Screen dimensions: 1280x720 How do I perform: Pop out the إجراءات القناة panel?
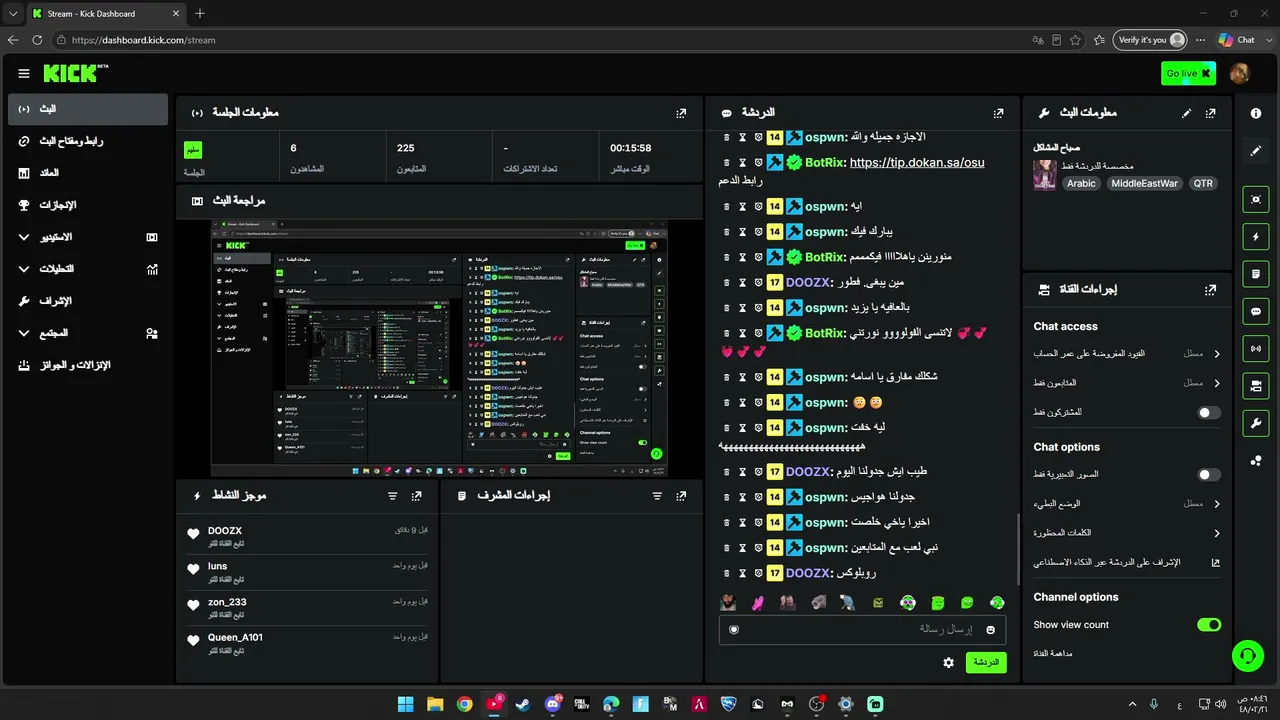1211,289
